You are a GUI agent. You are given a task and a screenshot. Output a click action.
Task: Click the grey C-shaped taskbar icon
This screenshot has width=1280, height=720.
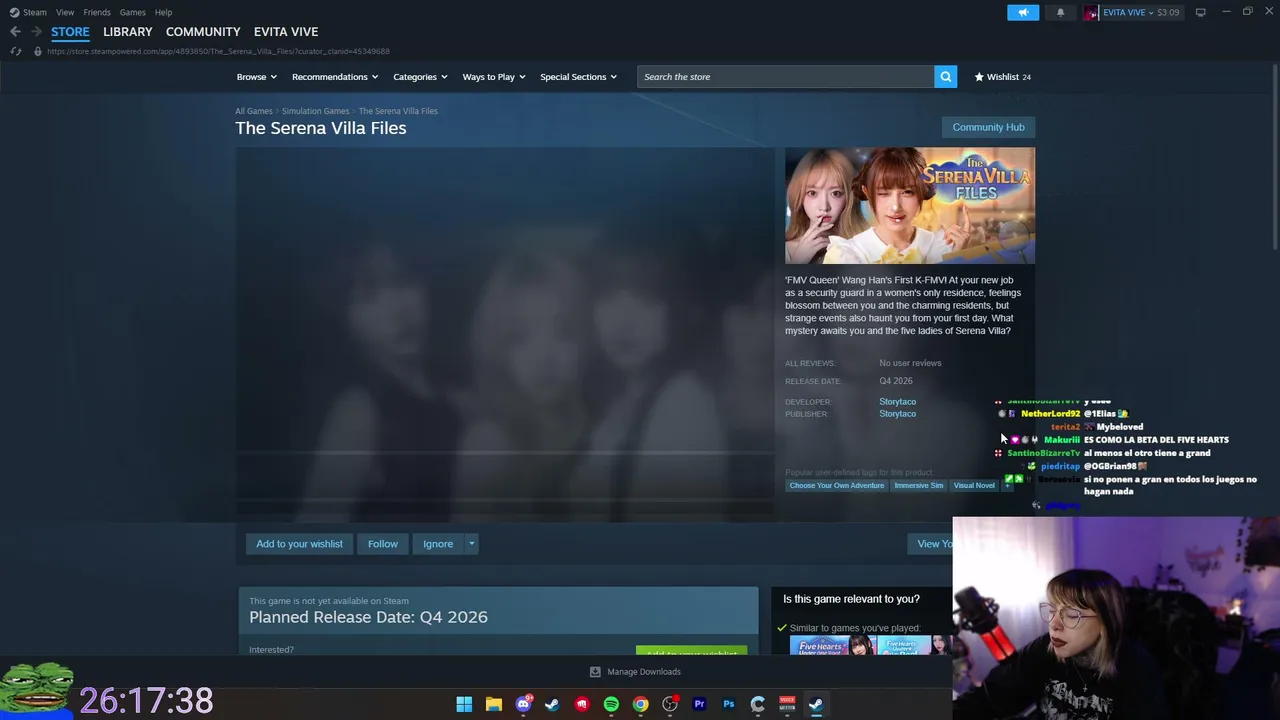click(758, 704)
